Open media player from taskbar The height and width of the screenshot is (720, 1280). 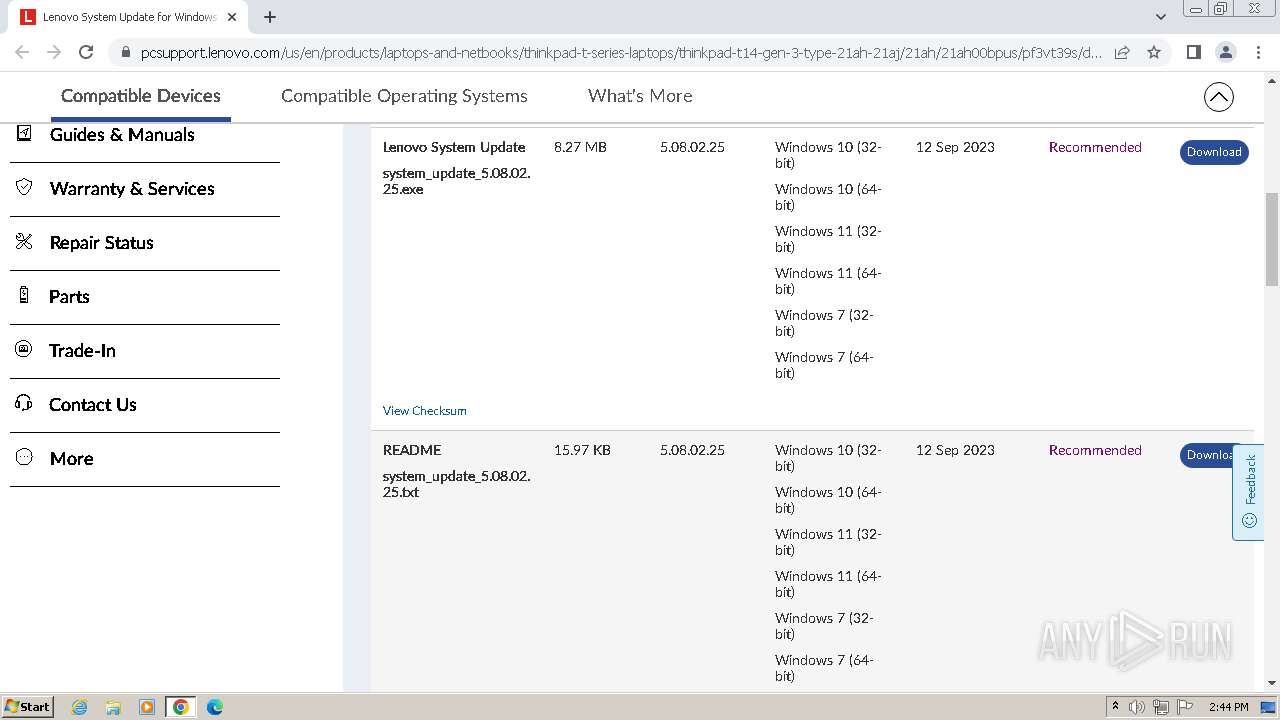pos(147,707)
